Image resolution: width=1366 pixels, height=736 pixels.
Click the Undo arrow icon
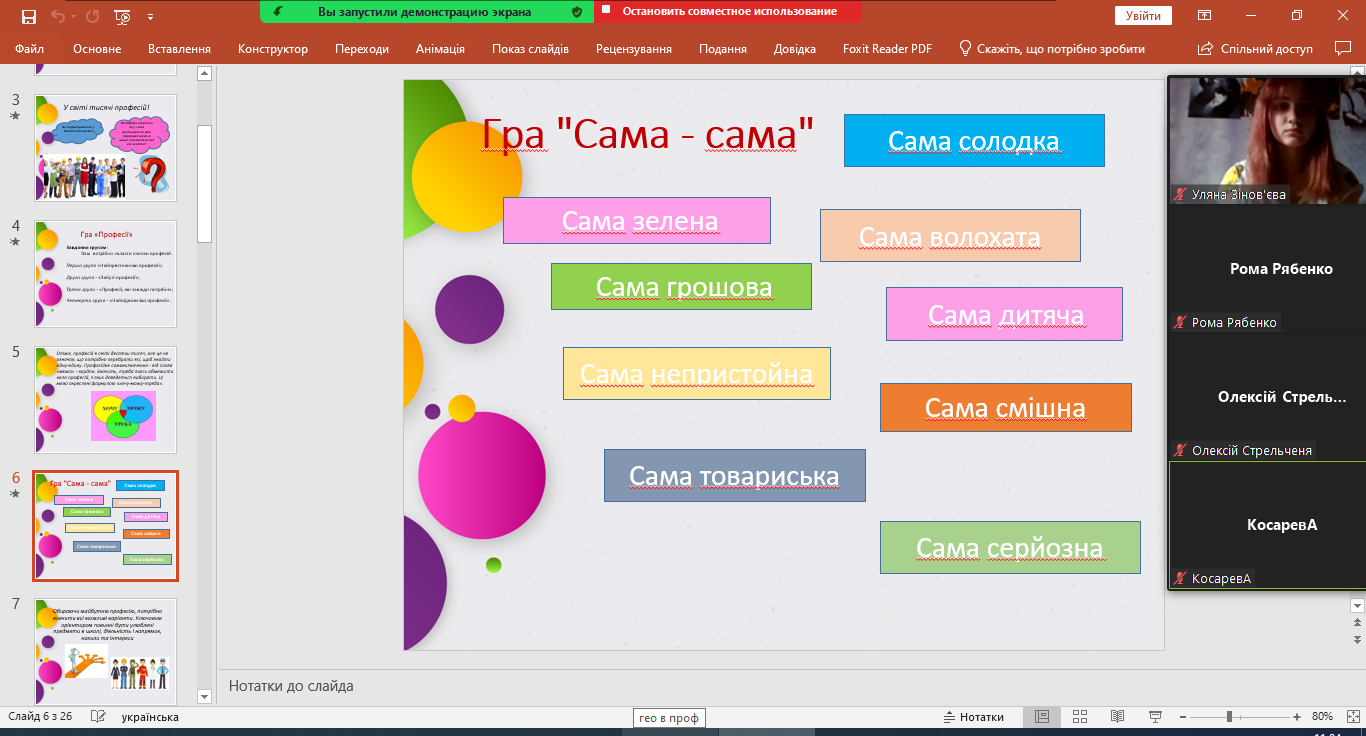tap(58, 16)
